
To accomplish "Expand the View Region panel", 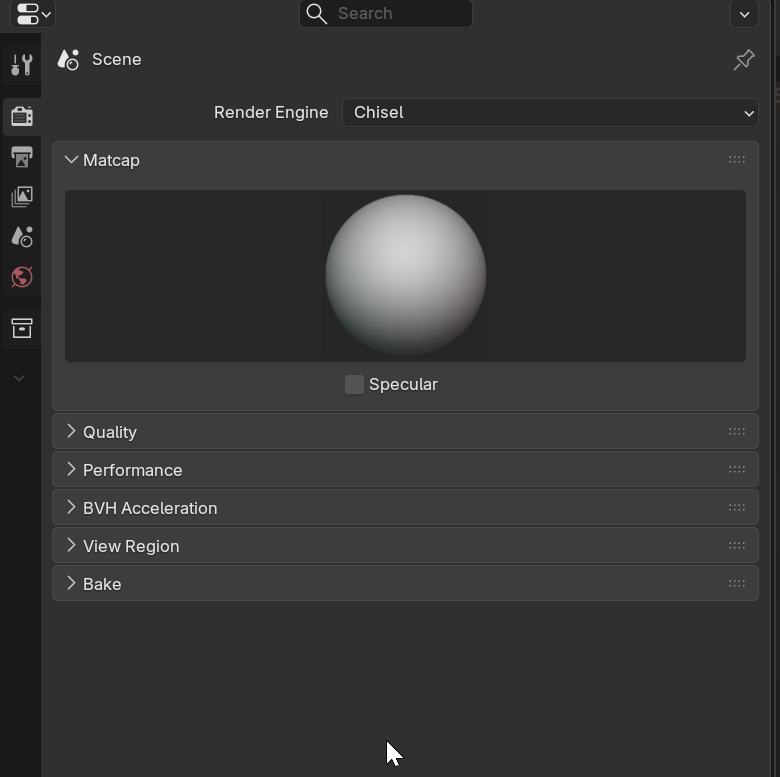I will (130, 546).
